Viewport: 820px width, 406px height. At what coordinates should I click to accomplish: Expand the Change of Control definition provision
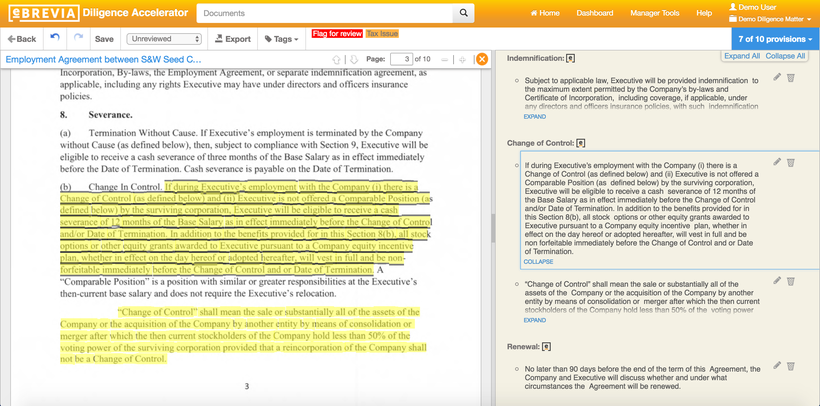point(534,320)
